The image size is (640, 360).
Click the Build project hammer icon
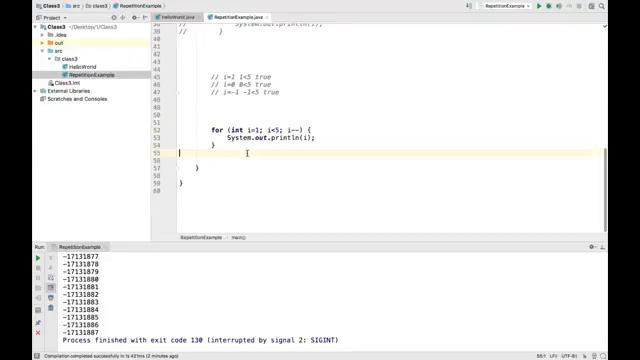click(469, 6)
